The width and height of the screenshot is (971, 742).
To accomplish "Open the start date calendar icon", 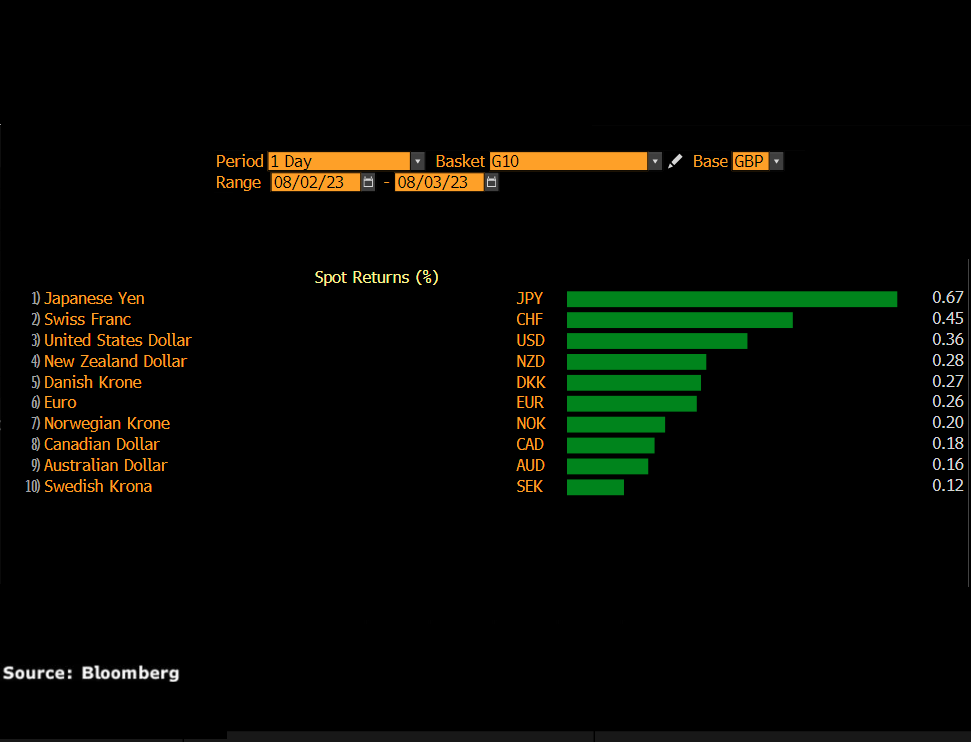I will tap(368, 182).
